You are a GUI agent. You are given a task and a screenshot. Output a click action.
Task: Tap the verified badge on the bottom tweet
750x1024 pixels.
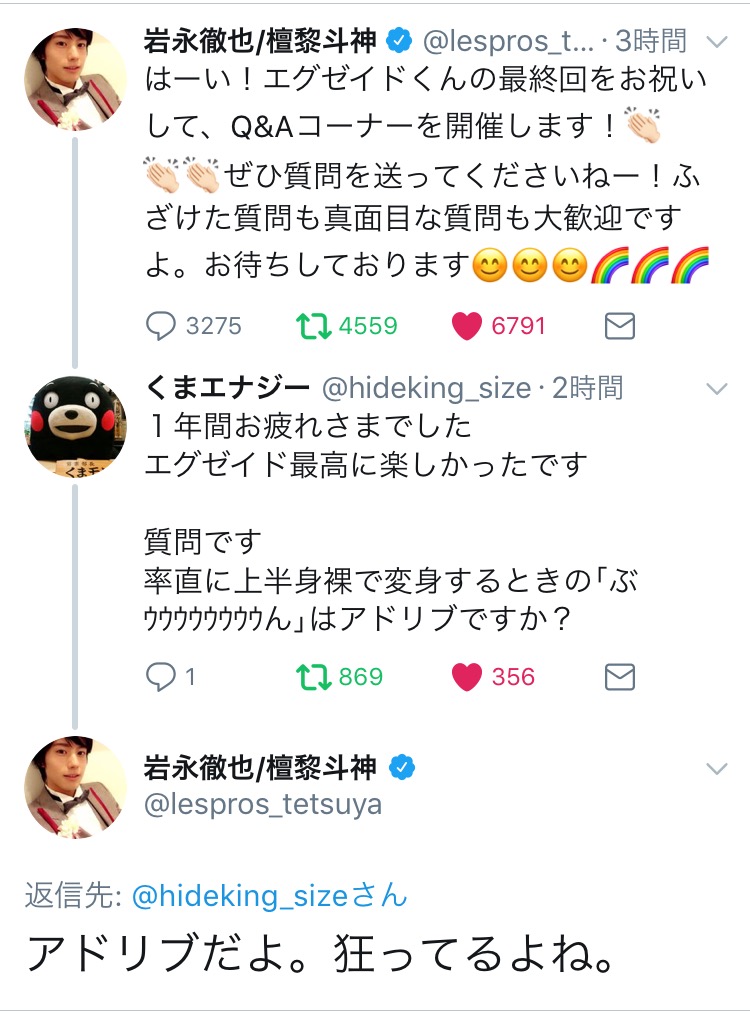click(402, 768)
